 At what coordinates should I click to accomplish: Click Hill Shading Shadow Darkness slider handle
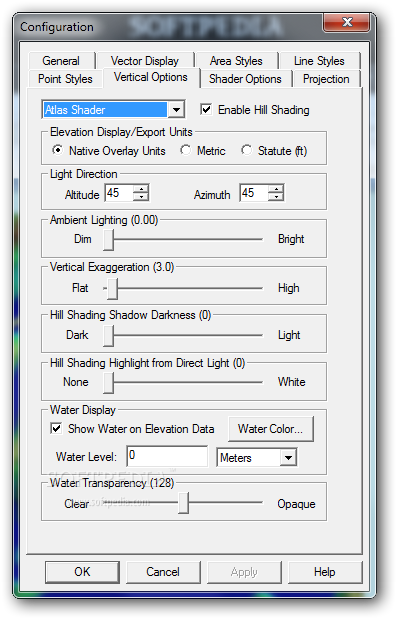[x=109, y=336]
